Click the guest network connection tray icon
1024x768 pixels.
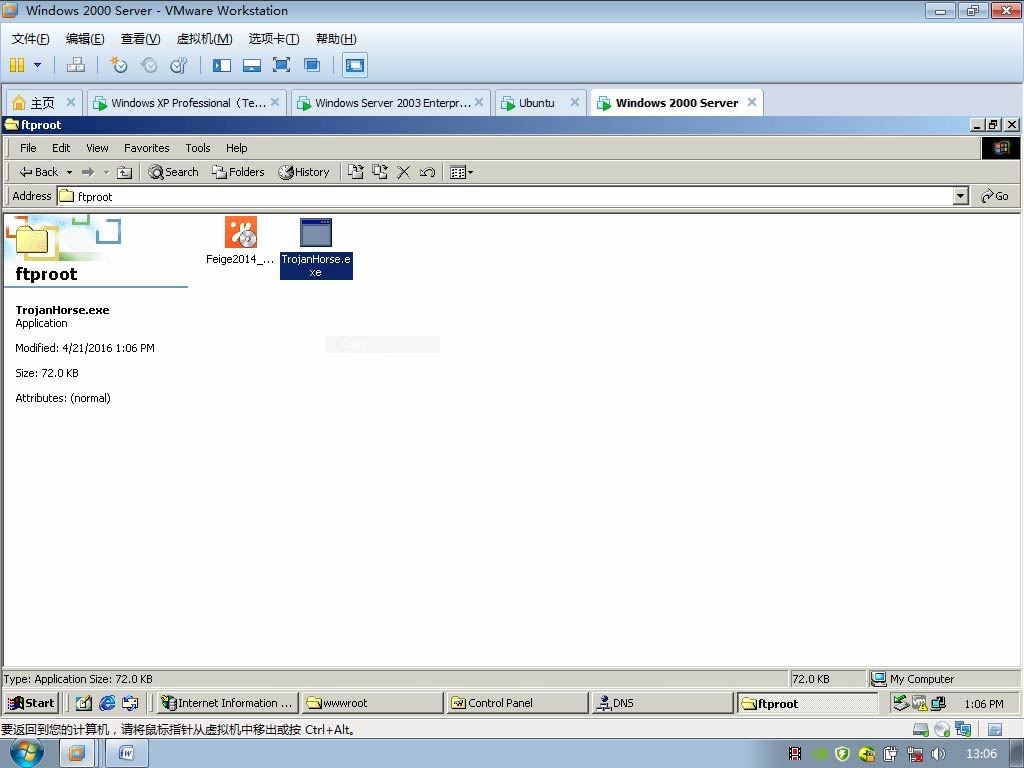point(938,703)
